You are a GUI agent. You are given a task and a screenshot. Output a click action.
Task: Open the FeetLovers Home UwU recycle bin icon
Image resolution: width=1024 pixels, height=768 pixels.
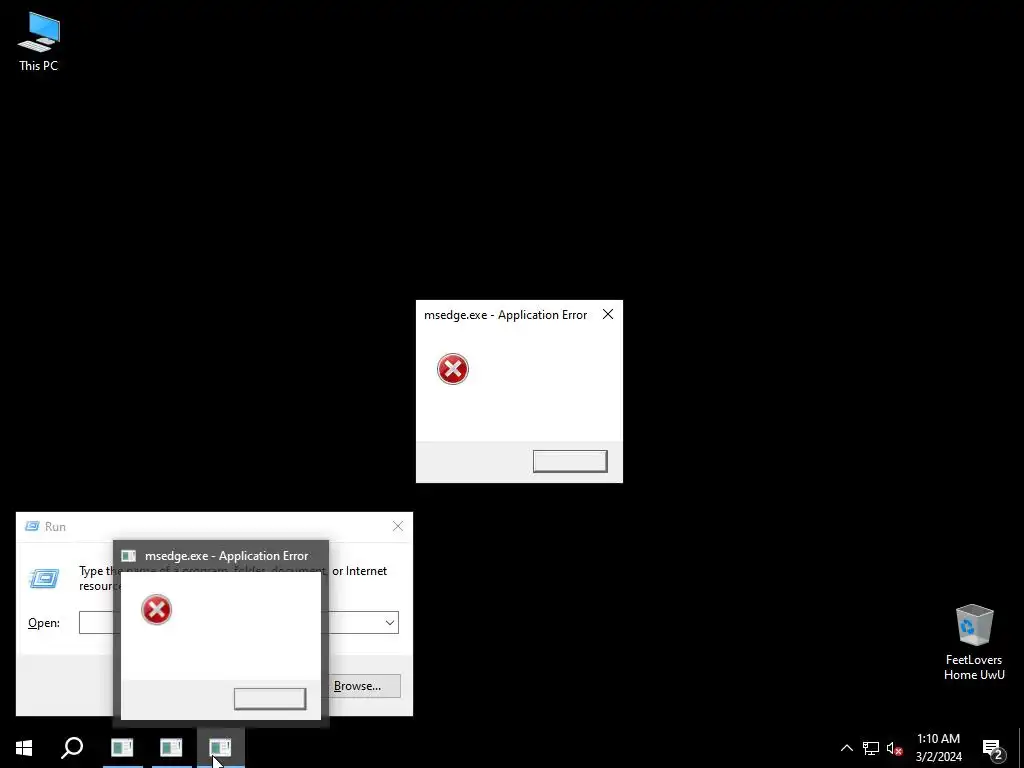click(974, 643)
